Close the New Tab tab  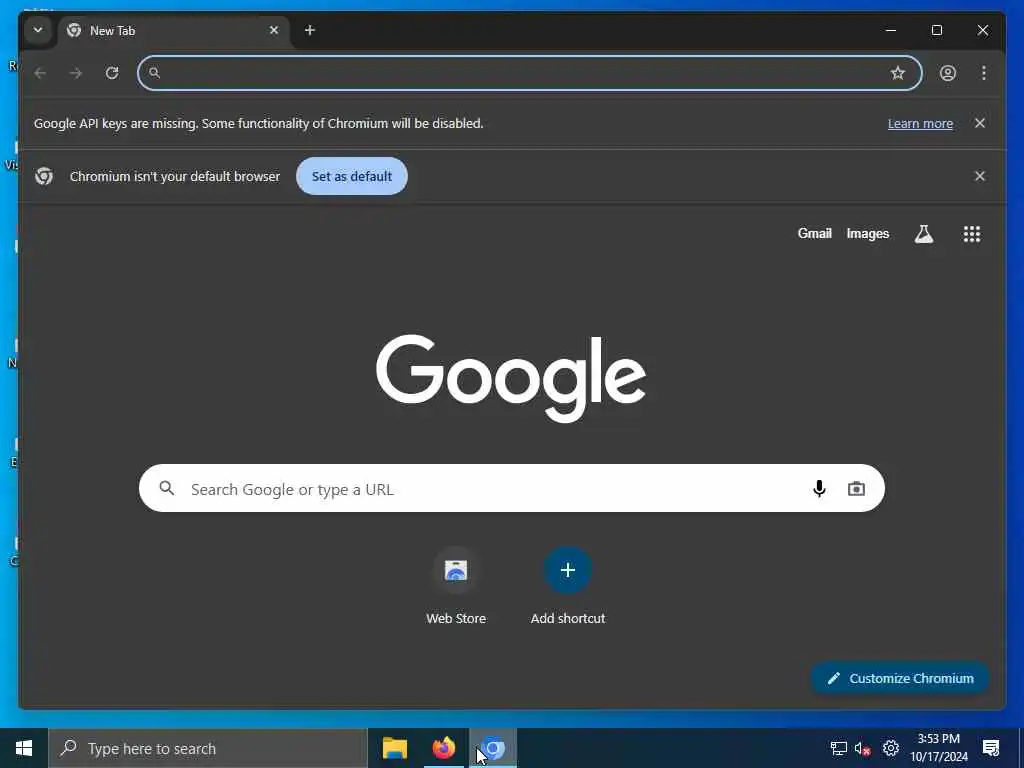[x=274, y=30]
